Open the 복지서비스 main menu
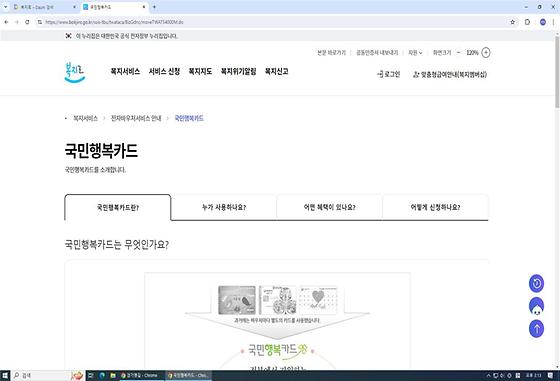This screenshot has width=560, height=381. (125, 71)
